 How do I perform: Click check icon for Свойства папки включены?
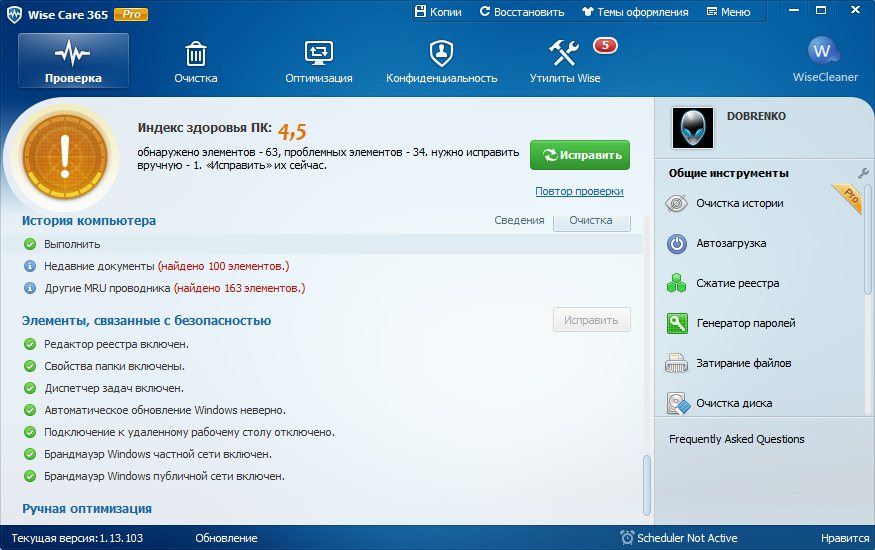point(30,366)
